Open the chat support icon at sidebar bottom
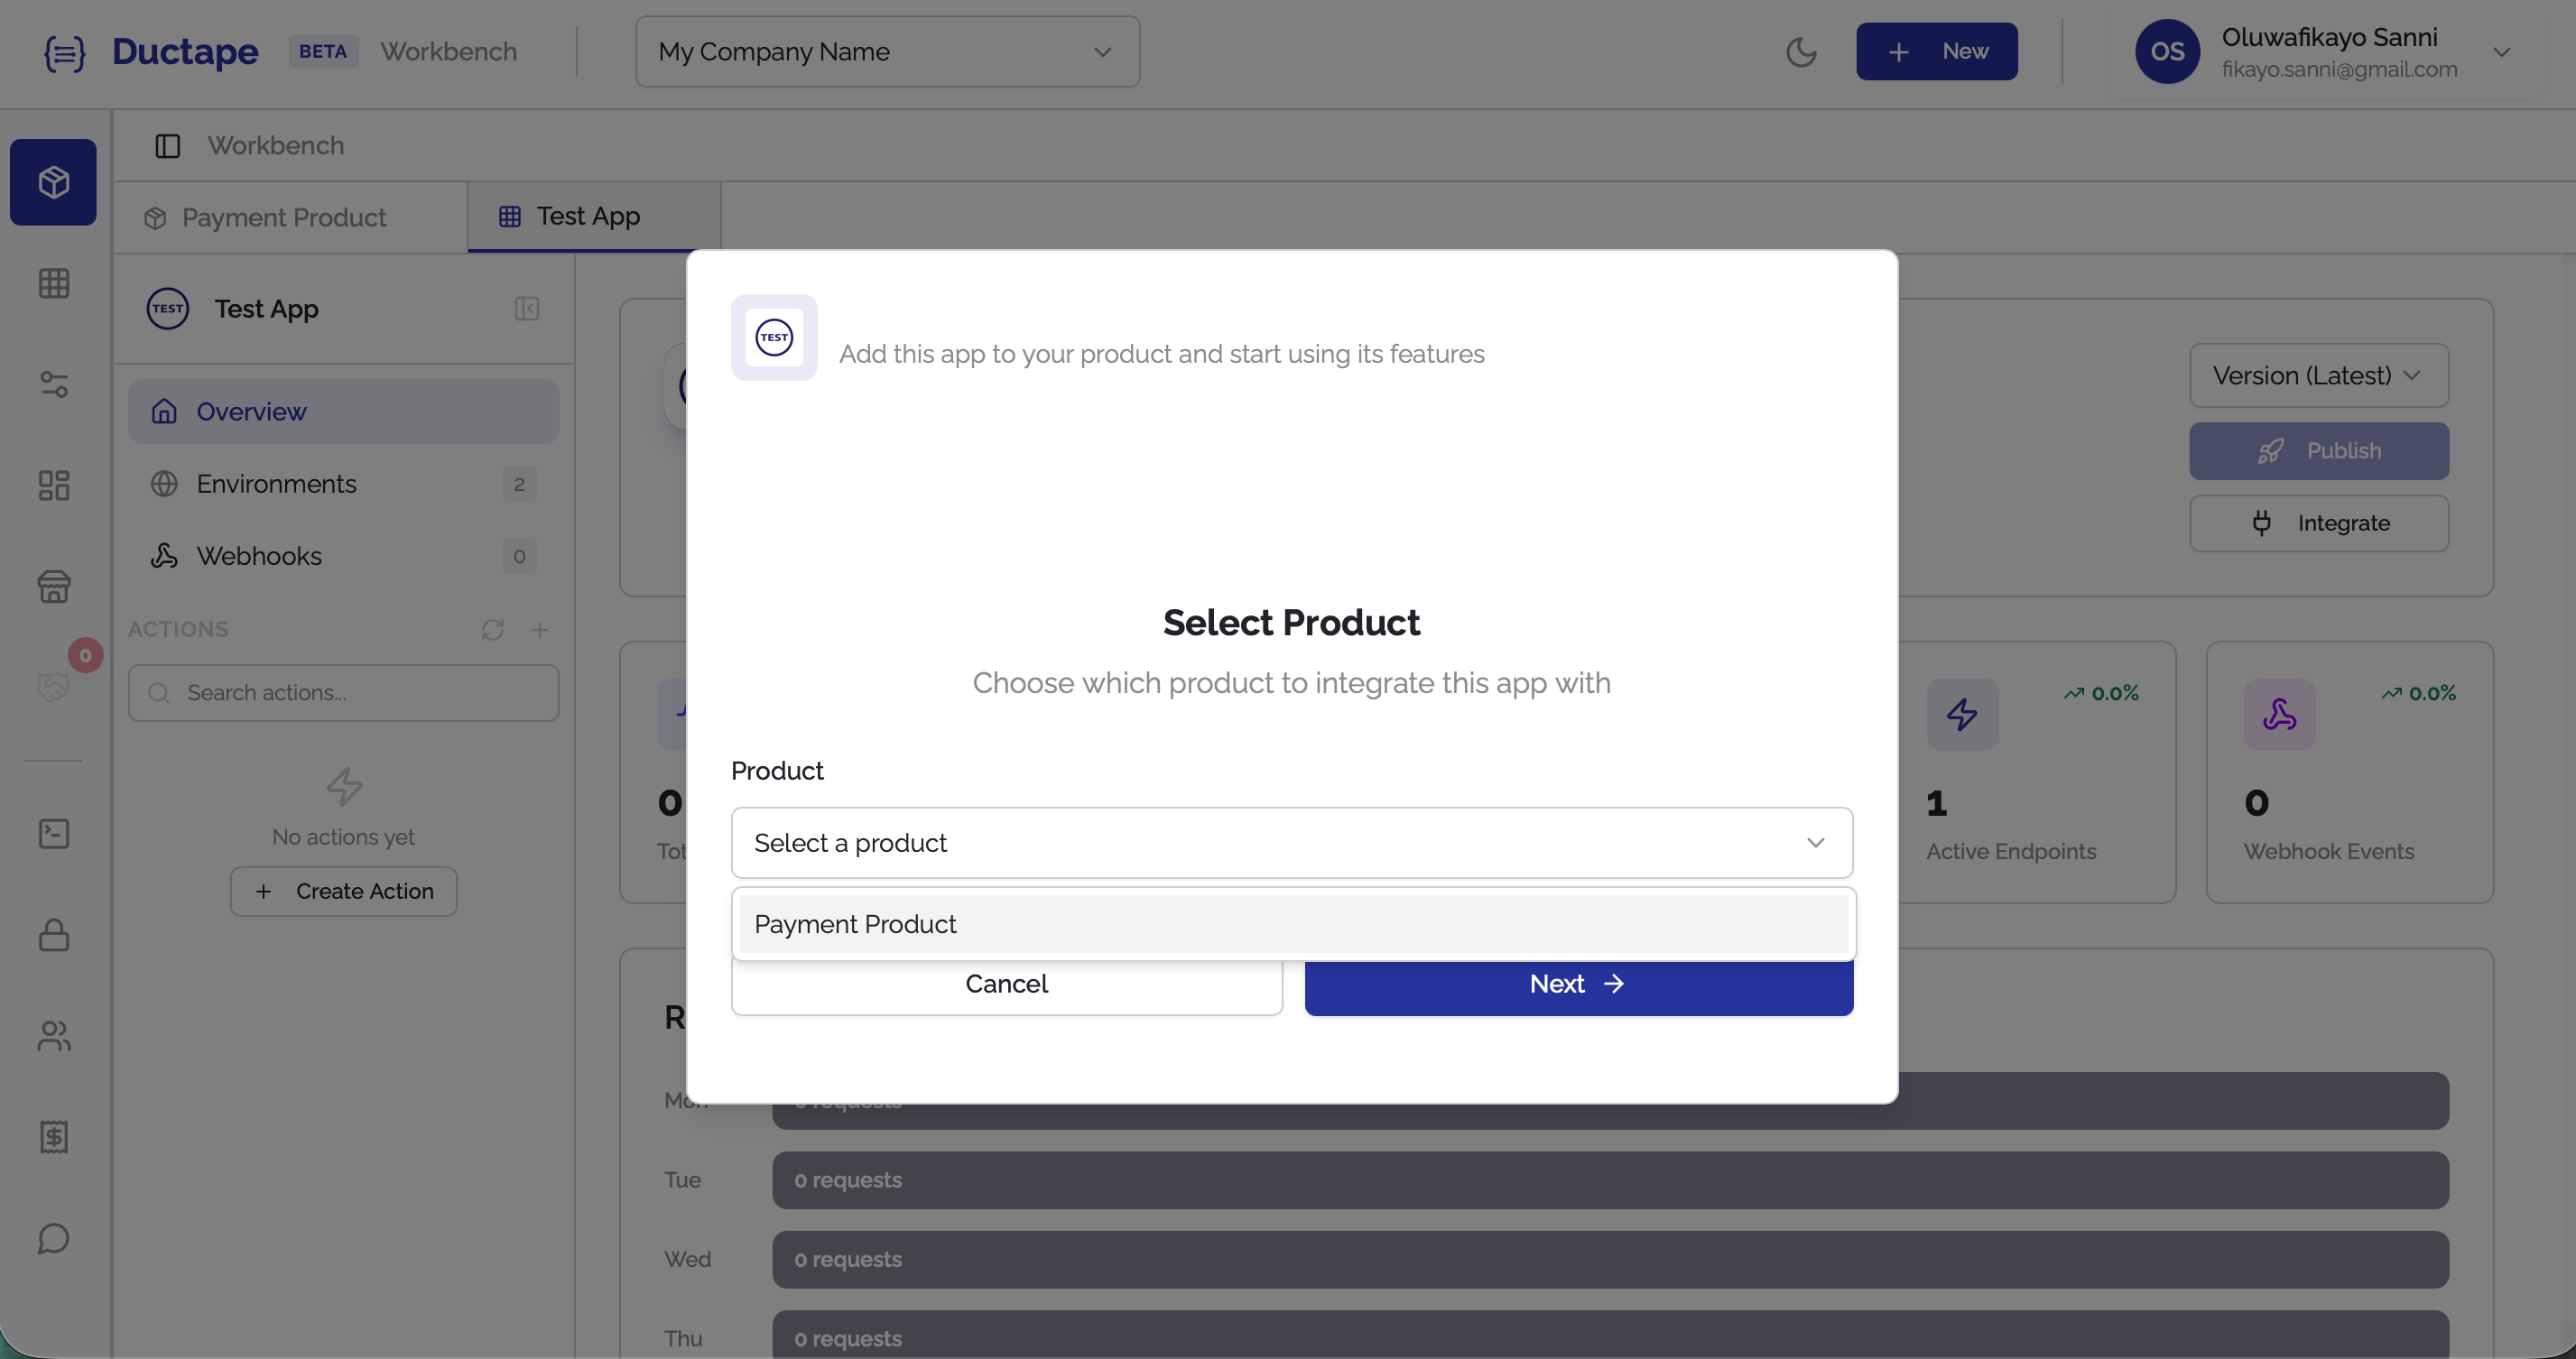The height and width of the screenshot is (1359, 2576). [x=53, y=1239]
